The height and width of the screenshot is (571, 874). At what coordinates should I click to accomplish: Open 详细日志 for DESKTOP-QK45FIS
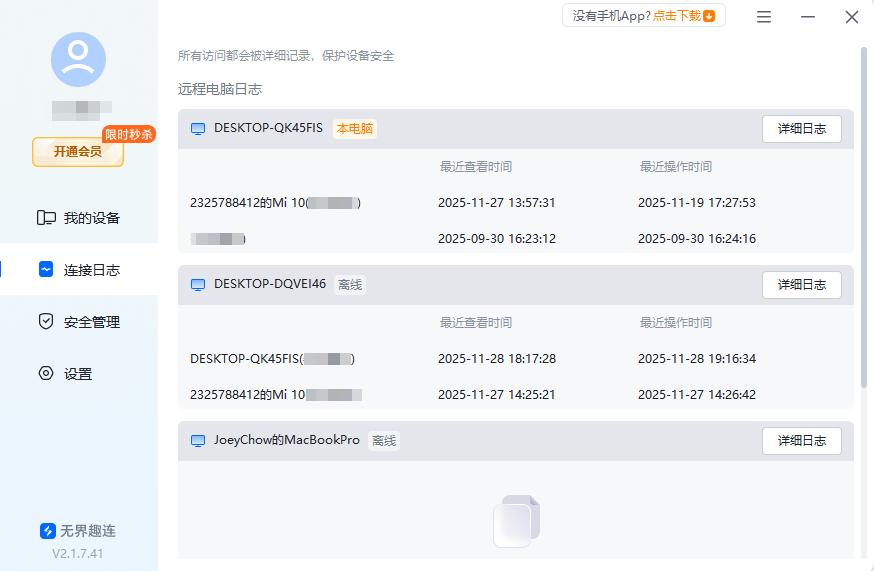[x=802, y=129]
